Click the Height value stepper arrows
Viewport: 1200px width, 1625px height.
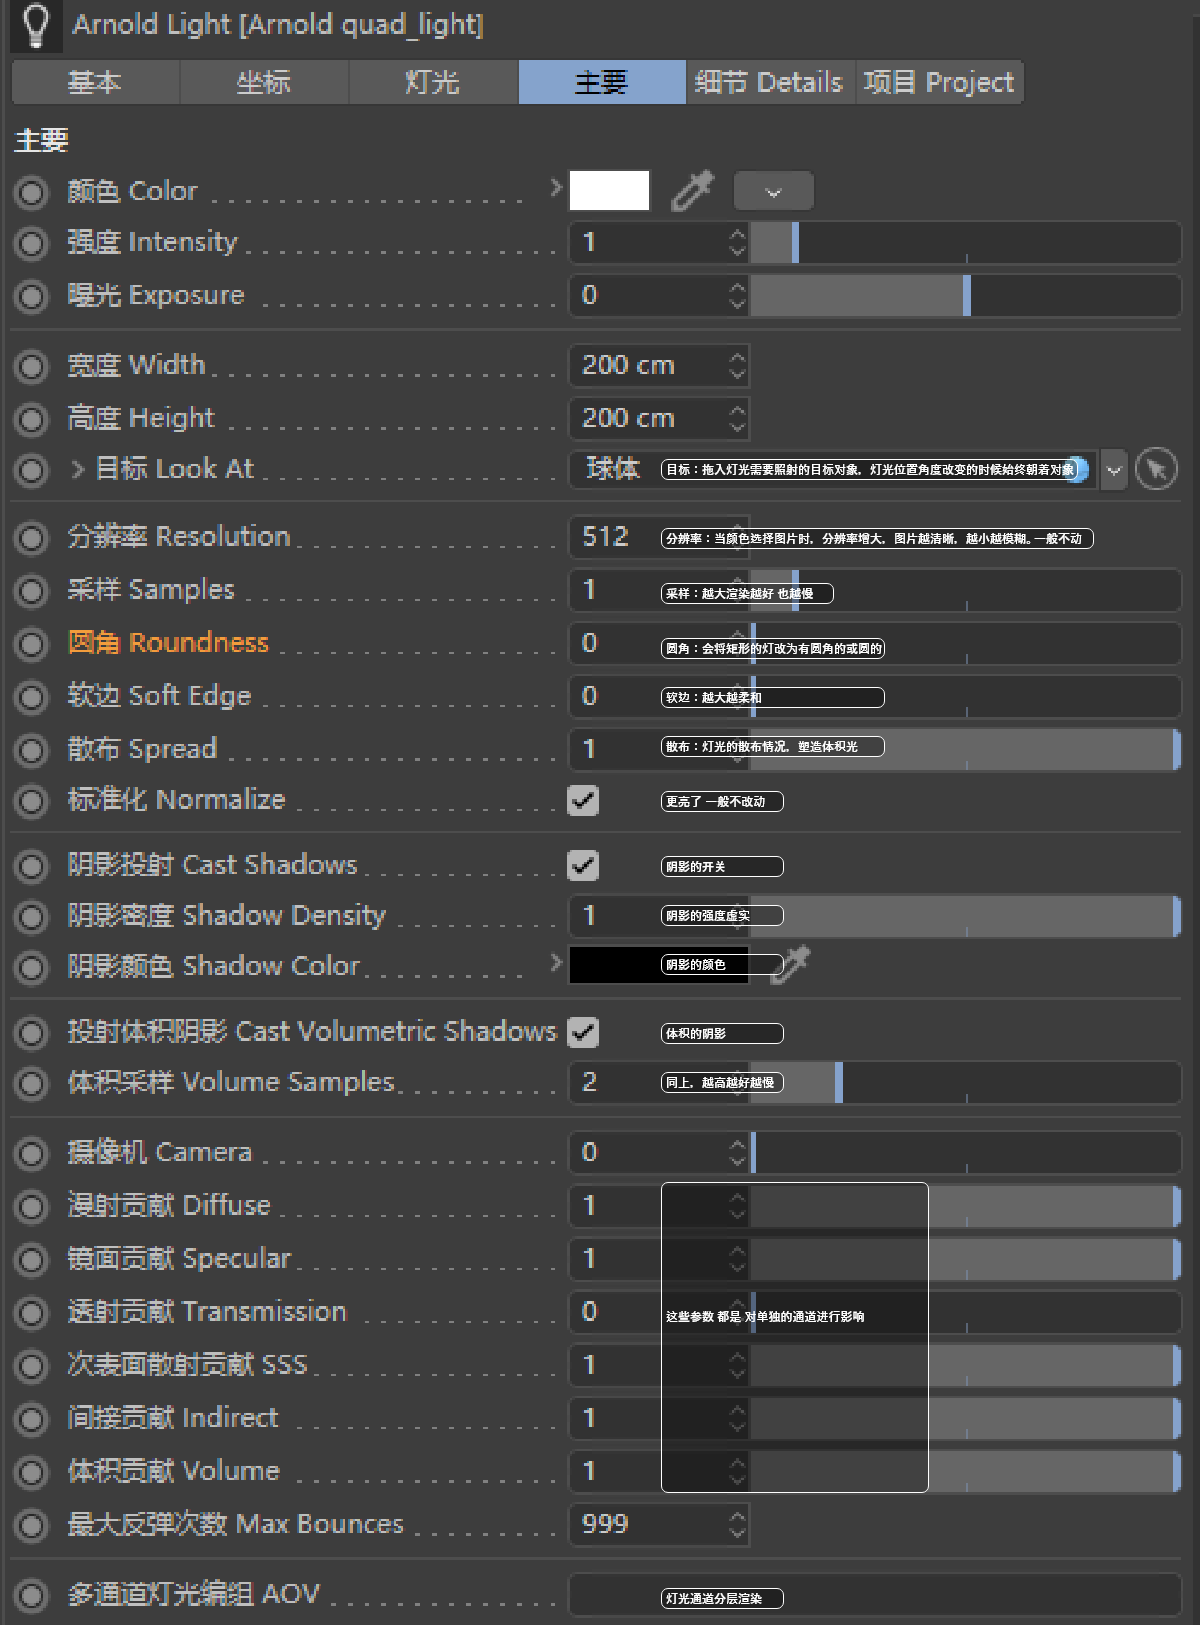[x=738, y=418]
